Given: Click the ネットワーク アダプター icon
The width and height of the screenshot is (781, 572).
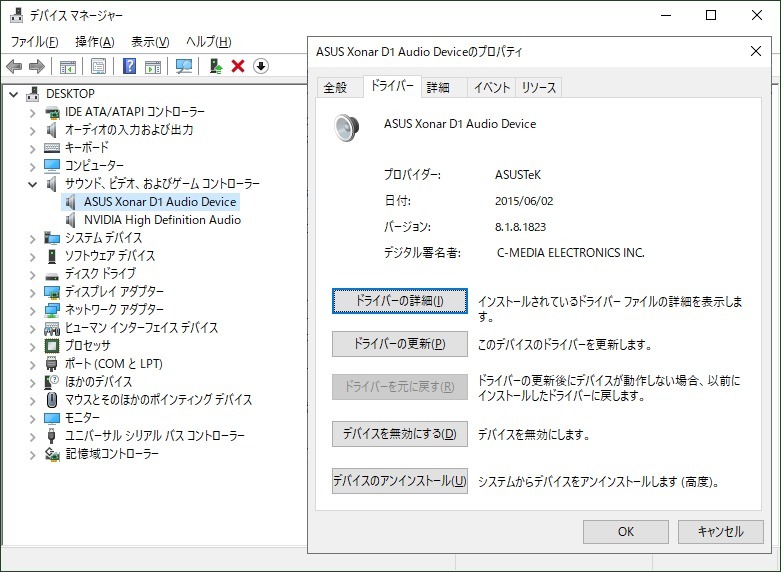Looking at the screenshot, I should [52, 310].
